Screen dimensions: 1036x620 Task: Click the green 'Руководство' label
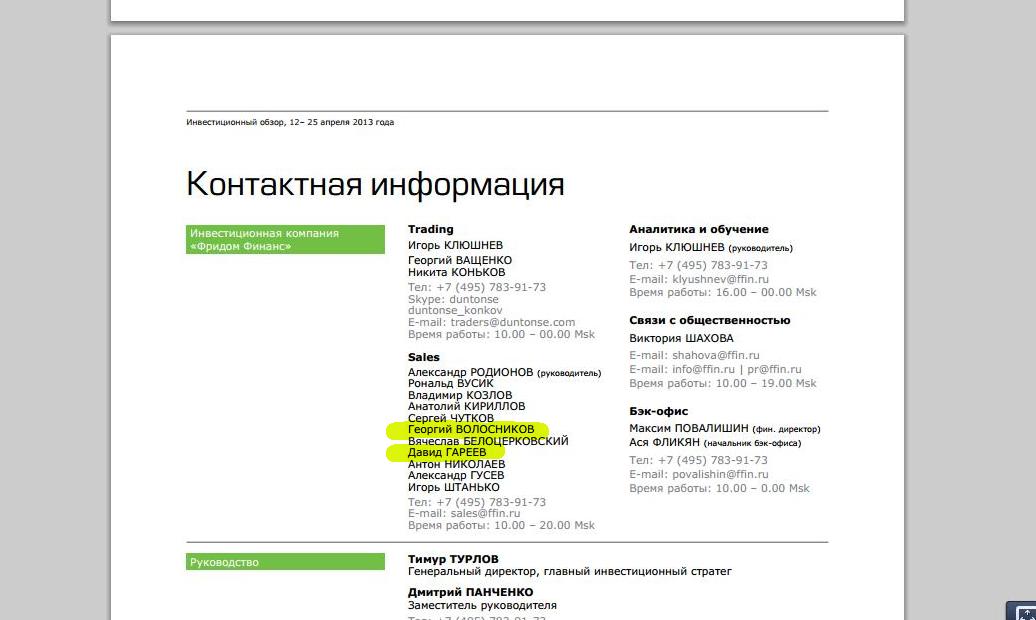[285, 562]
